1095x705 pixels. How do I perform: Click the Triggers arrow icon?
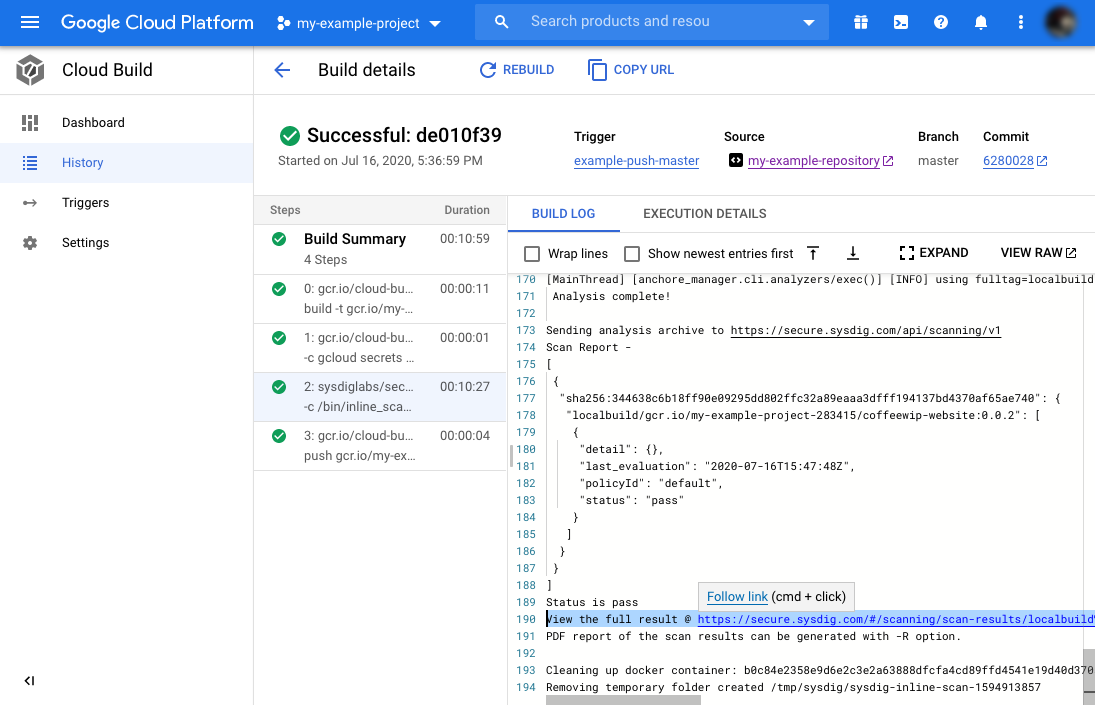(x=29, y=202)
